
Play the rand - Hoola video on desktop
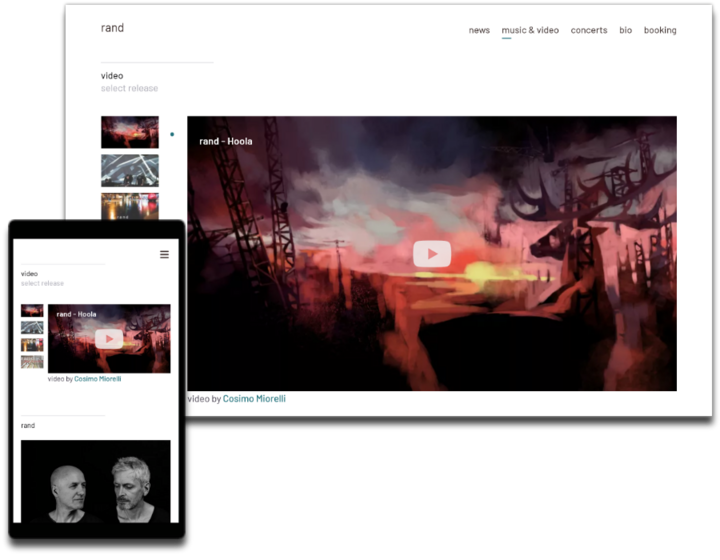click(432, 254)
